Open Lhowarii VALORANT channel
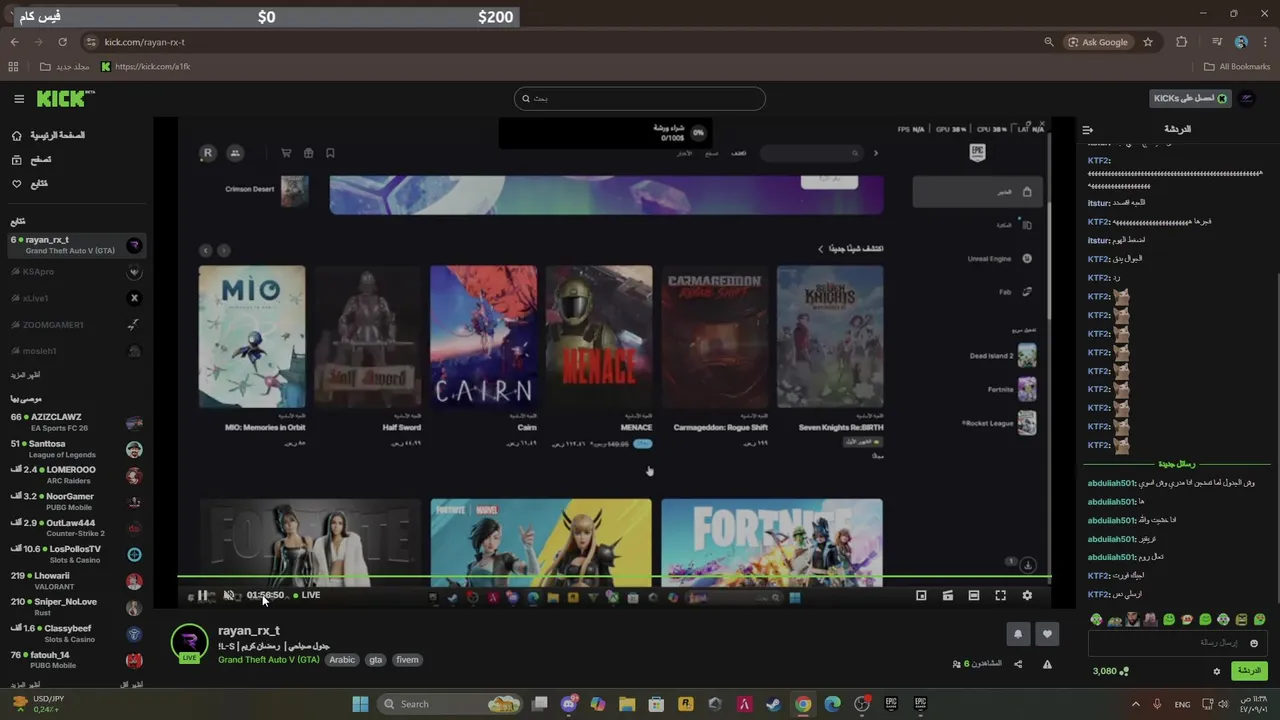Screen dimensions: 1280x720 [x=76, y=581]
